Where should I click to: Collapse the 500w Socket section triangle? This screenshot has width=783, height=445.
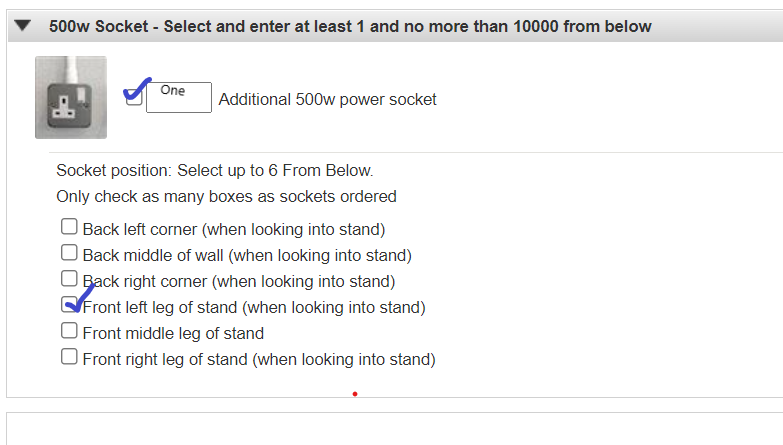click(x=22, y=25)
